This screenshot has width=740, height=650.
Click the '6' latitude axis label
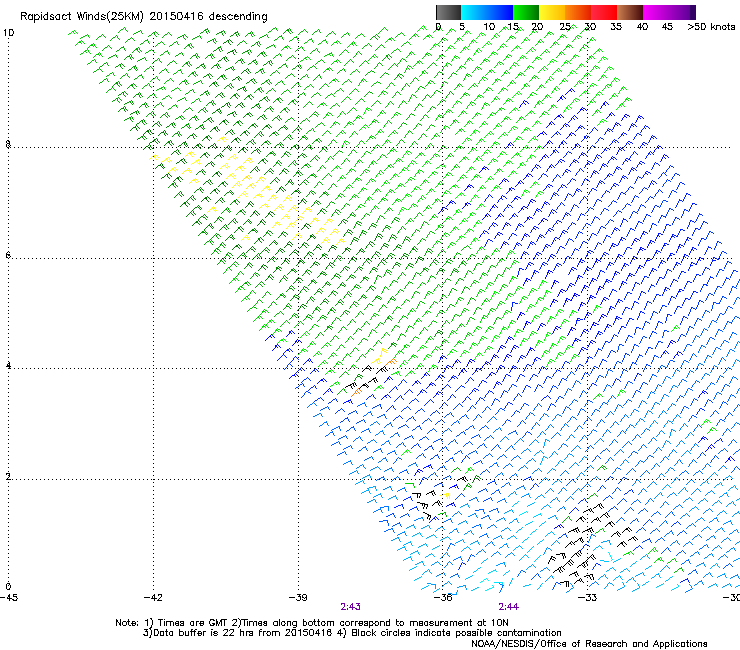(x=8, y=255)
